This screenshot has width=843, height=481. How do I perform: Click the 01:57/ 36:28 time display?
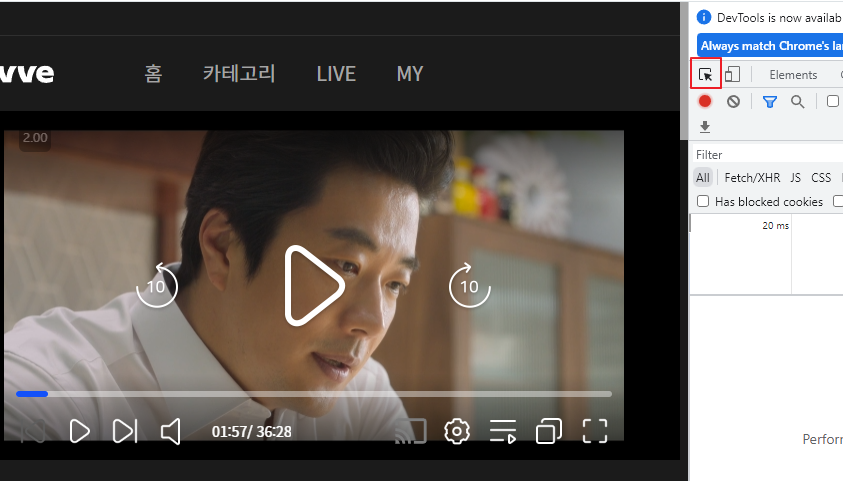click(x=252, y=432)
